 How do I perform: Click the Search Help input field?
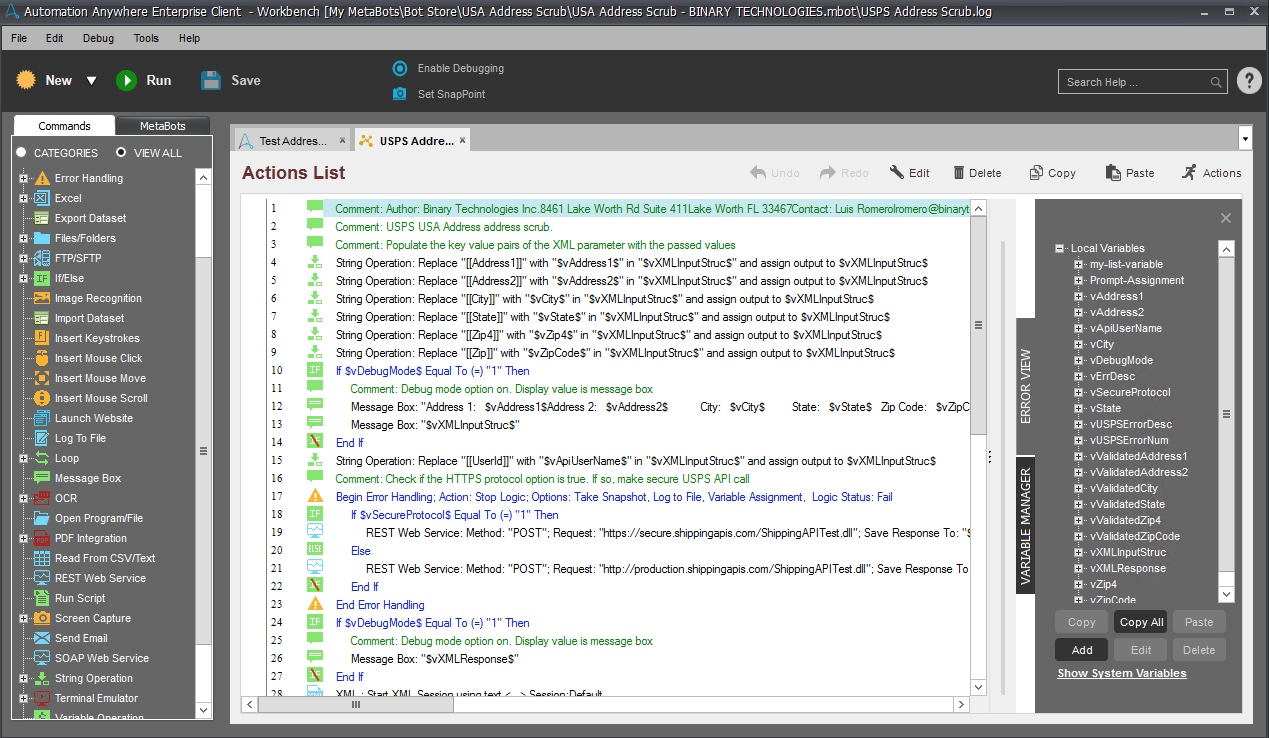click(1135, 82)
